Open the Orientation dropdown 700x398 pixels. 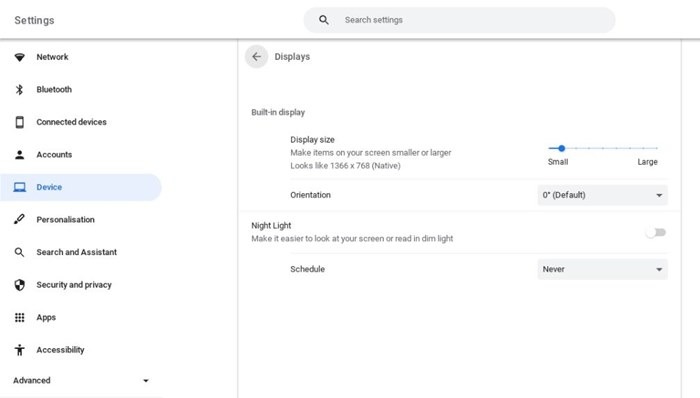tap(602, 195)
